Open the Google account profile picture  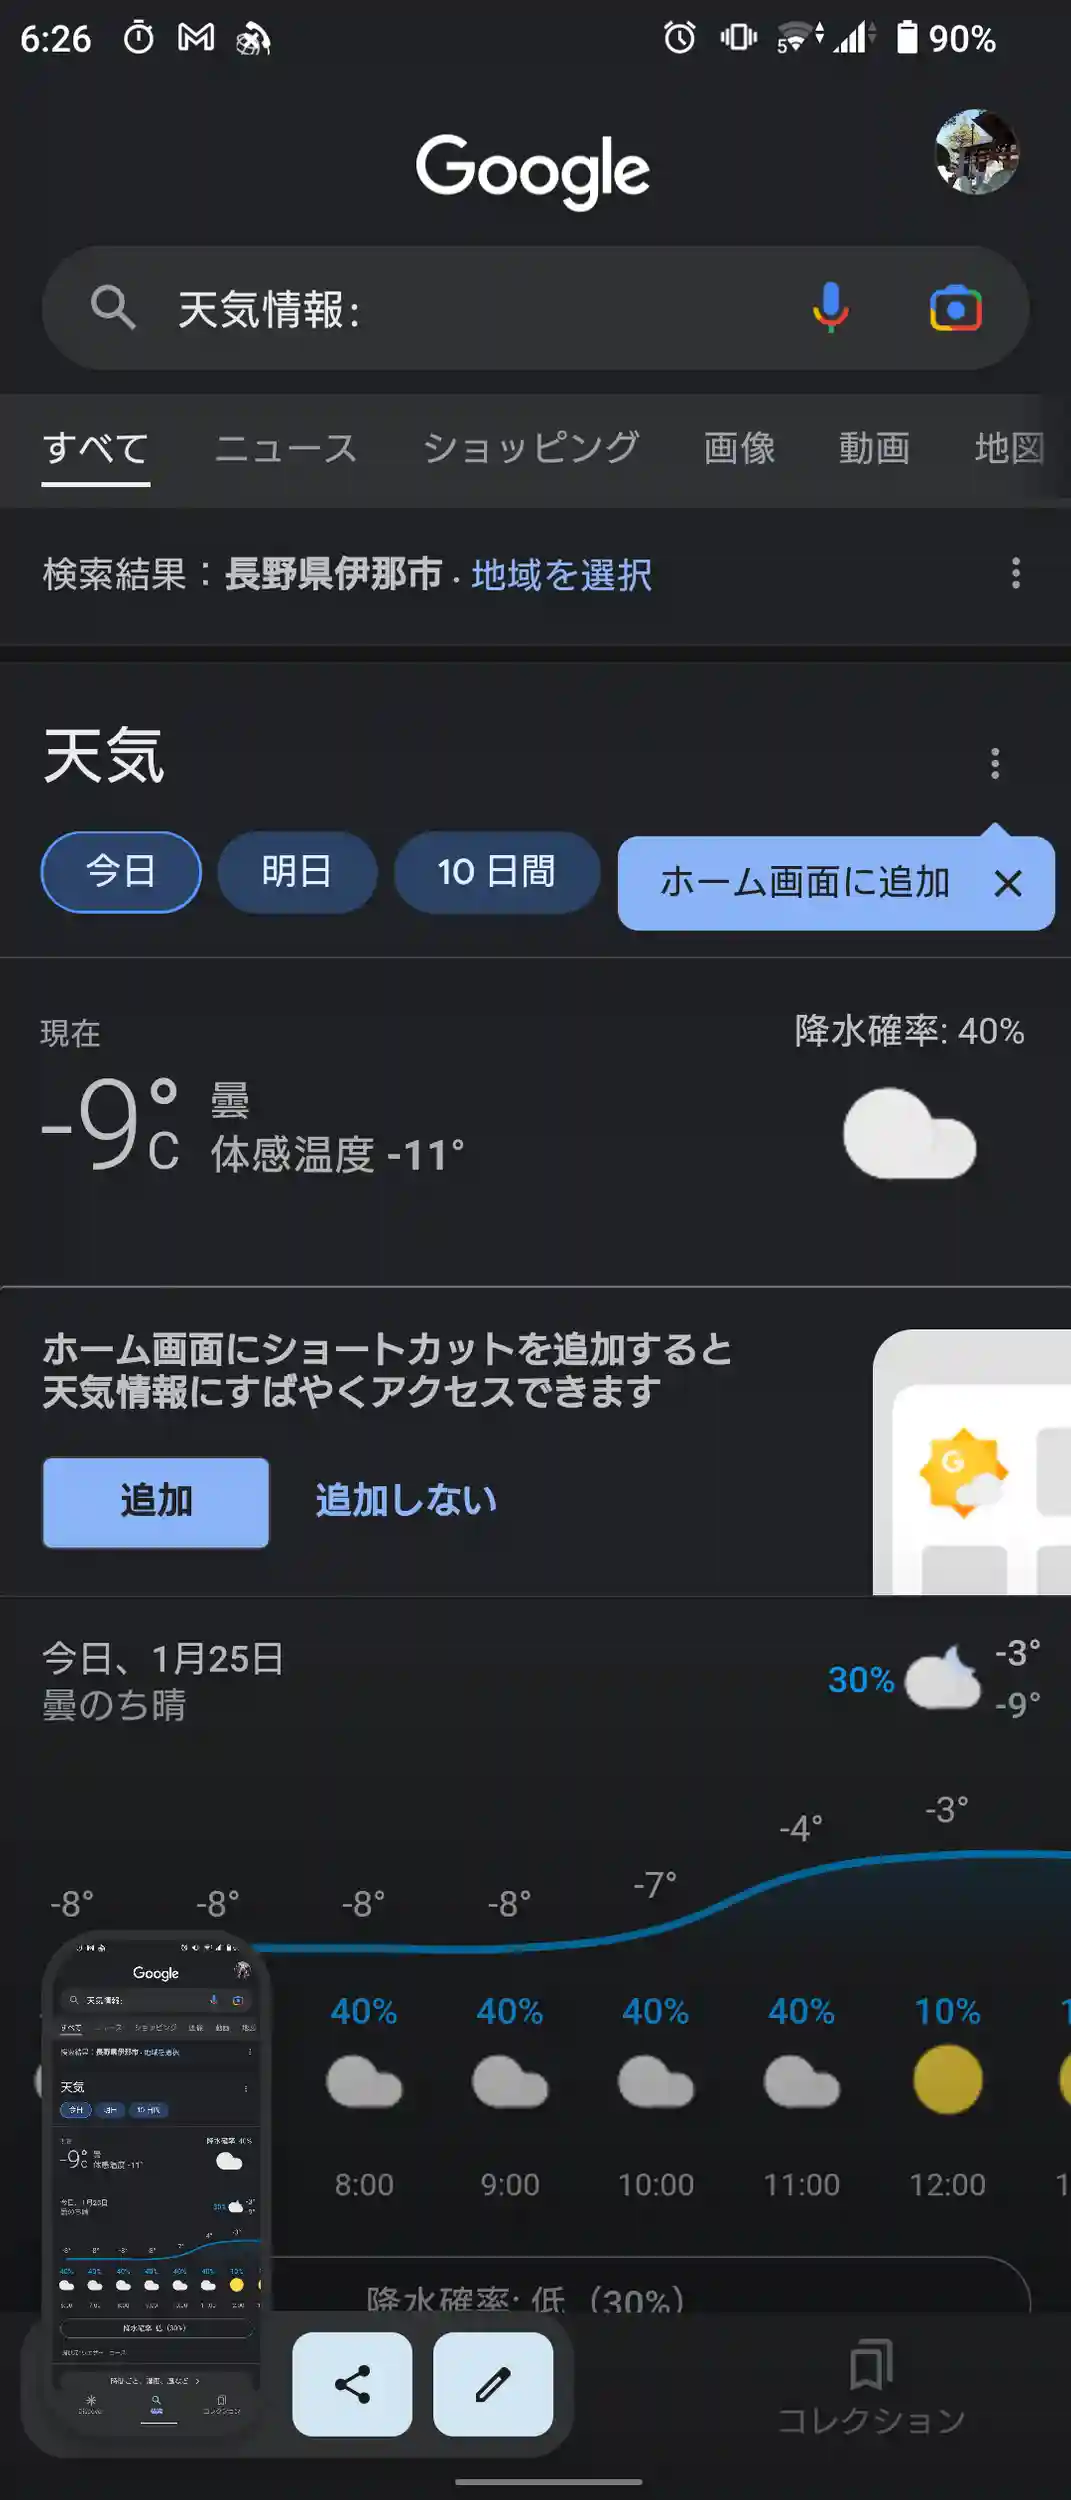(976, 152)
